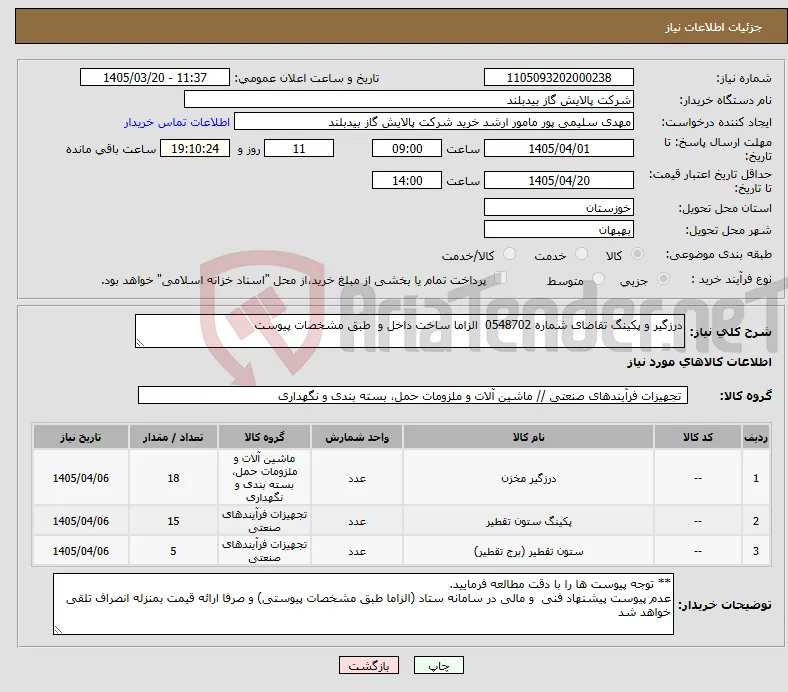Click the response deadline time 09:00
Image resolution: width=788 pixels, height=692 pixels.
(407, 149)
